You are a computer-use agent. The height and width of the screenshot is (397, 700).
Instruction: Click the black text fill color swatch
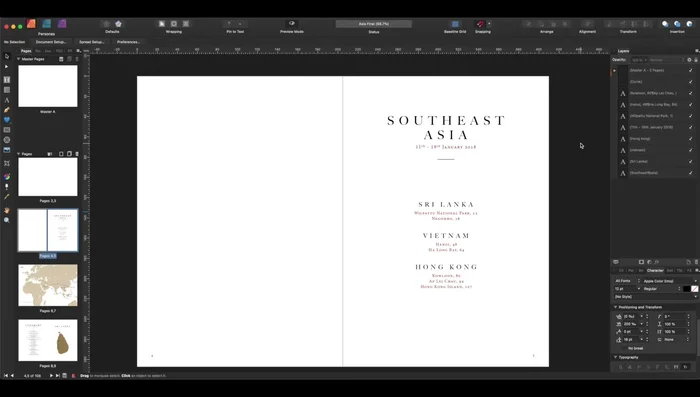tap(686, 289)
